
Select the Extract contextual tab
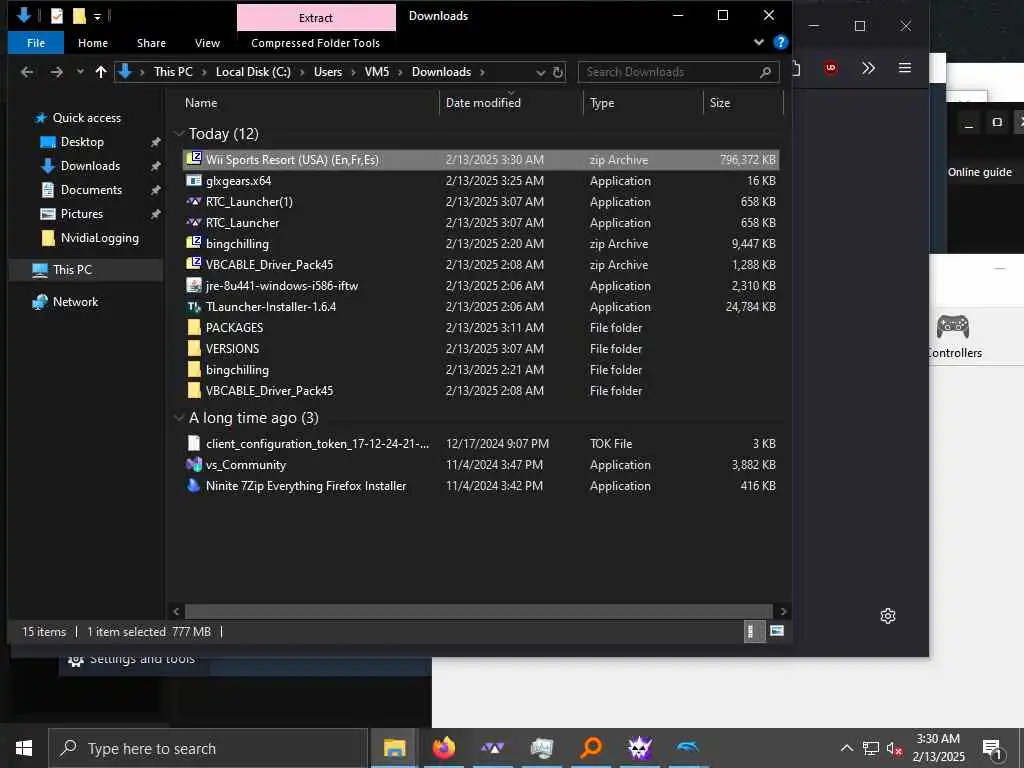[316, 18]
